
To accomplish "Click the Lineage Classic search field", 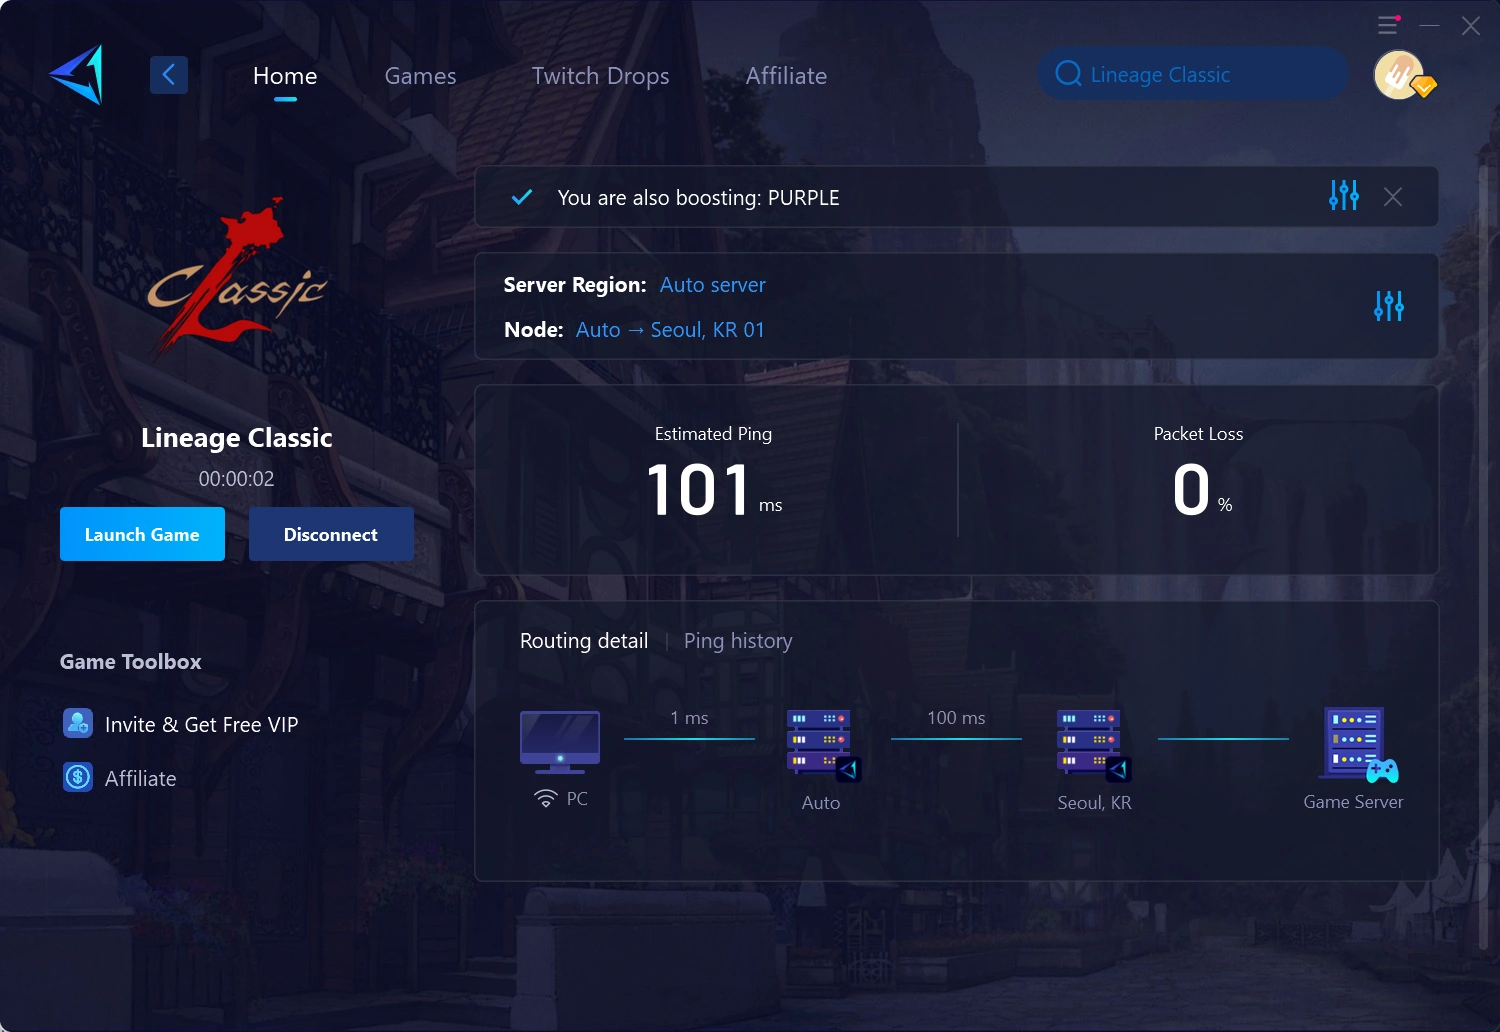I will [1190, 74].
